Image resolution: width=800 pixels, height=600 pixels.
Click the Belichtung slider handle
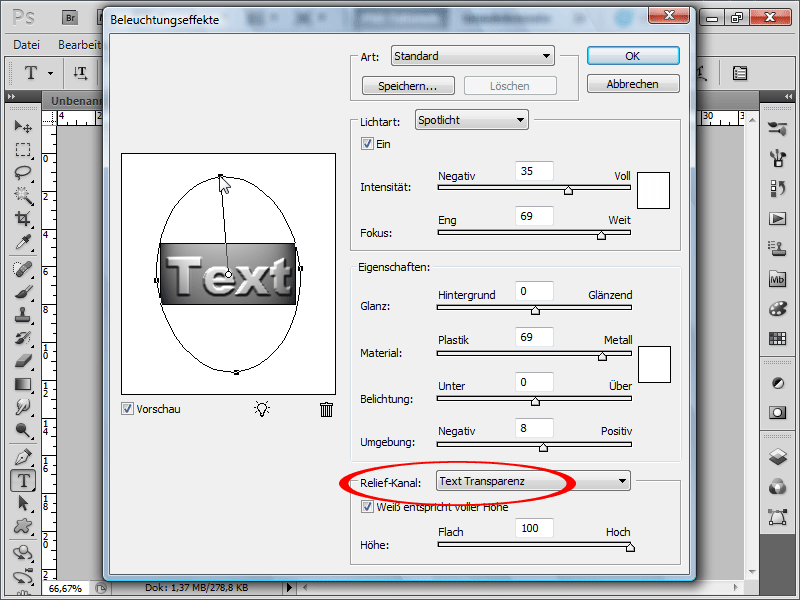tap(535, 402)
